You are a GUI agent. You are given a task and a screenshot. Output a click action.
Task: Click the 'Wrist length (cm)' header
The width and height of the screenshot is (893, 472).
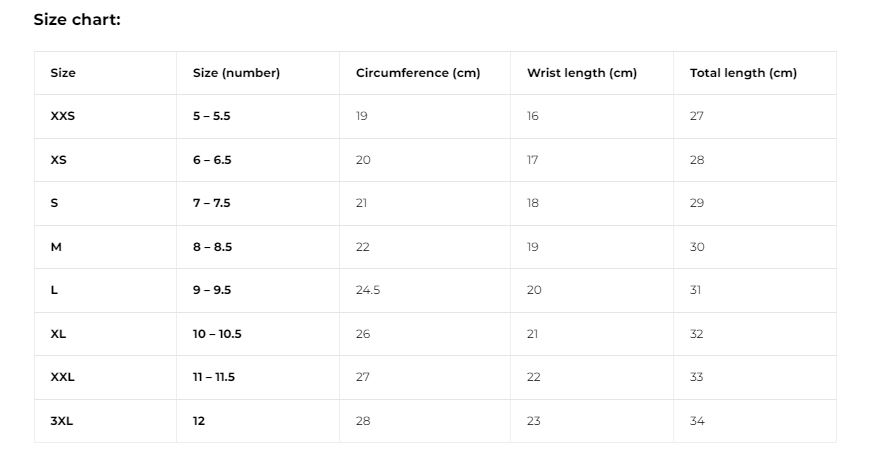click(582, 73)
